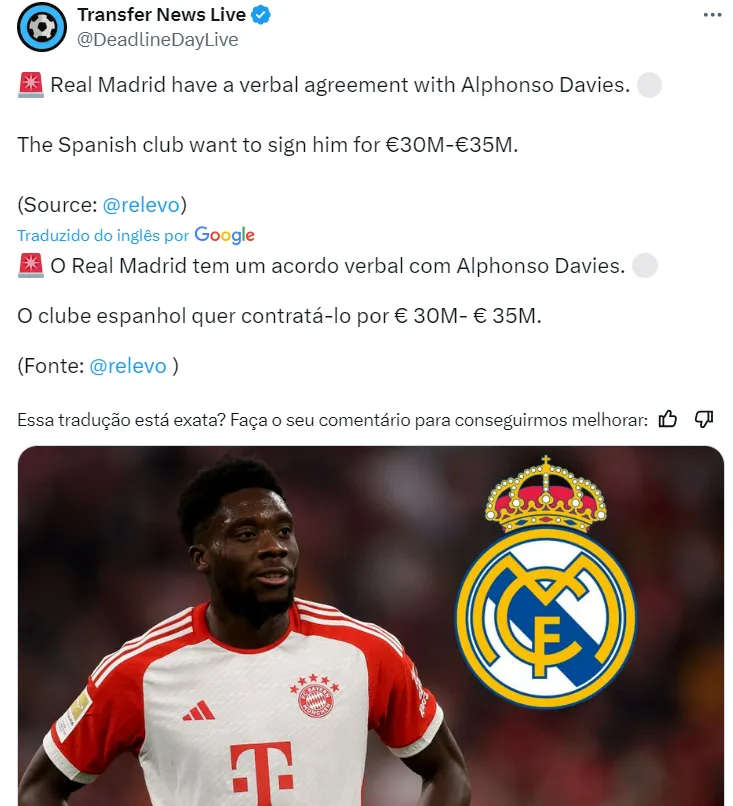
Task: Click the white circle emoji after Portuguese sentence
Action: [645, 266]
